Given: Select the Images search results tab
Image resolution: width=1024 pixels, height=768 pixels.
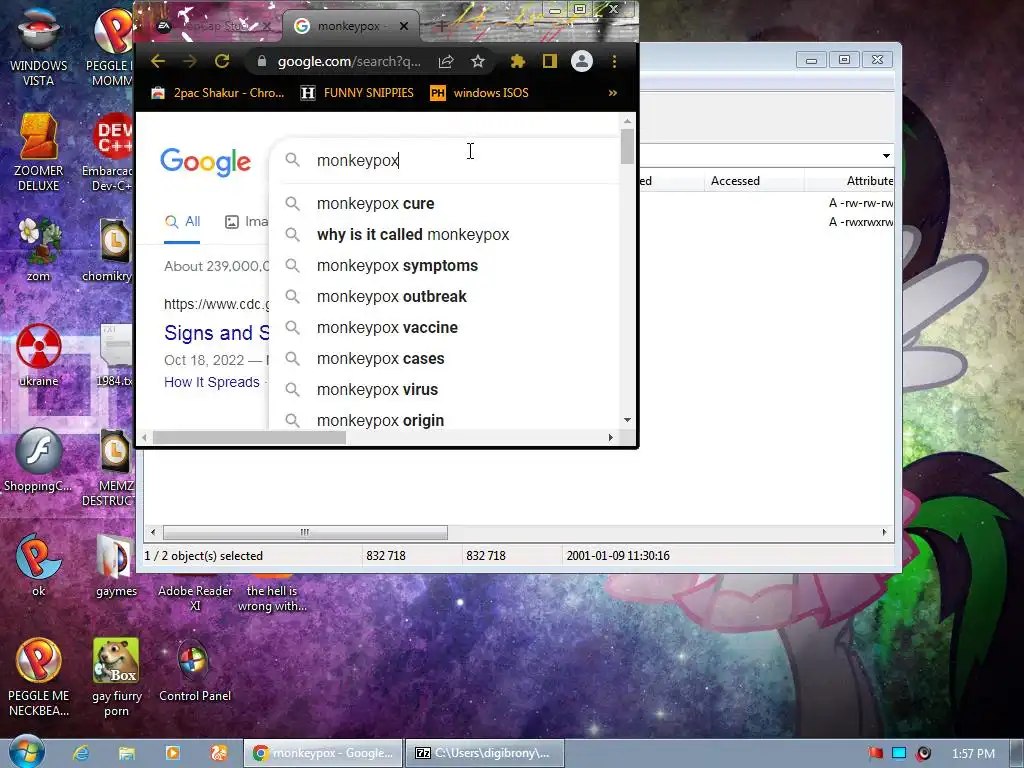Looking at the screenshot, I should click(x=246, y=221).
